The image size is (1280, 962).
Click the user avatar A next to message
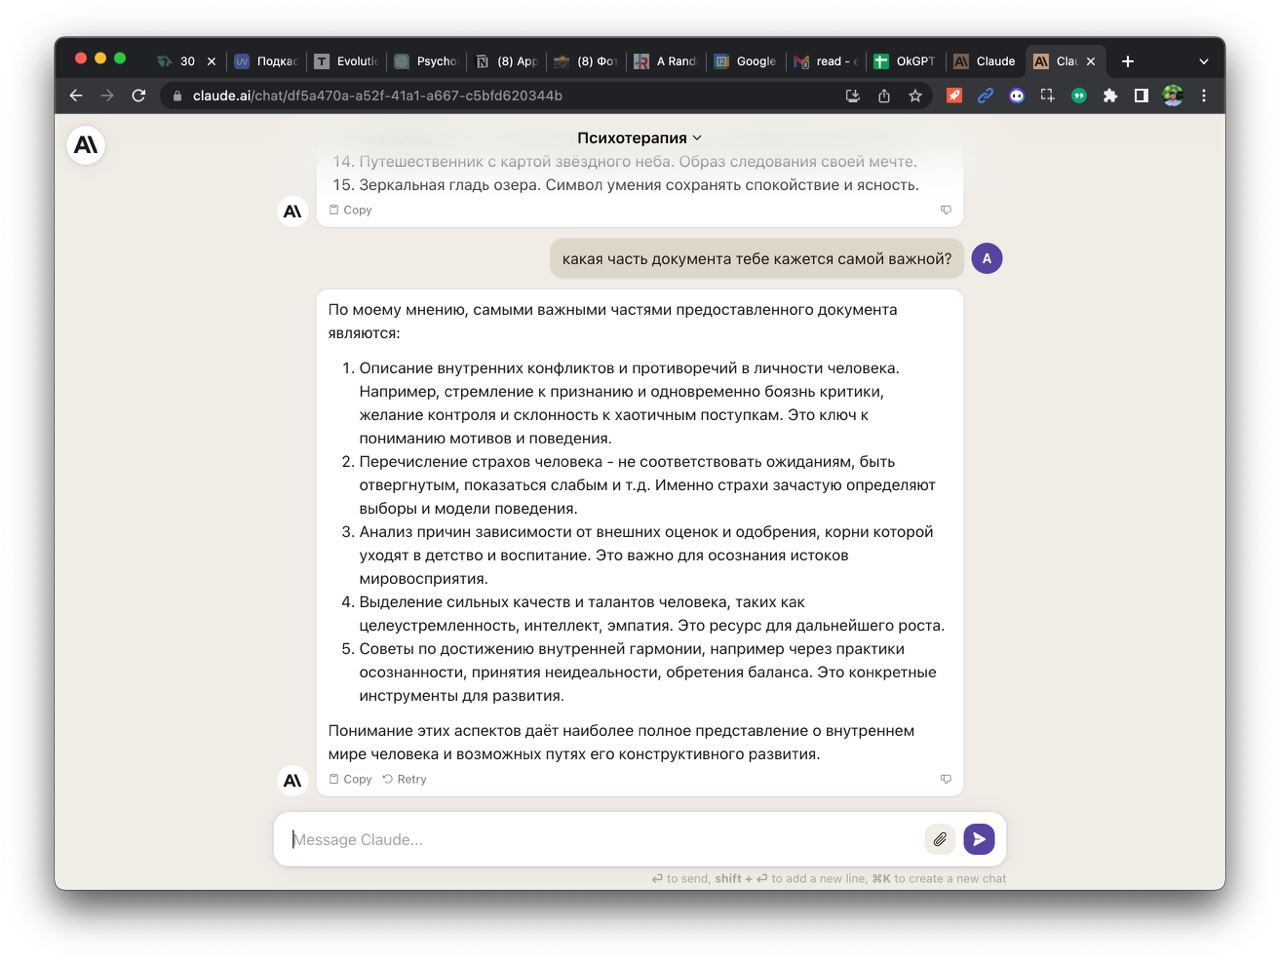(987, 259)
